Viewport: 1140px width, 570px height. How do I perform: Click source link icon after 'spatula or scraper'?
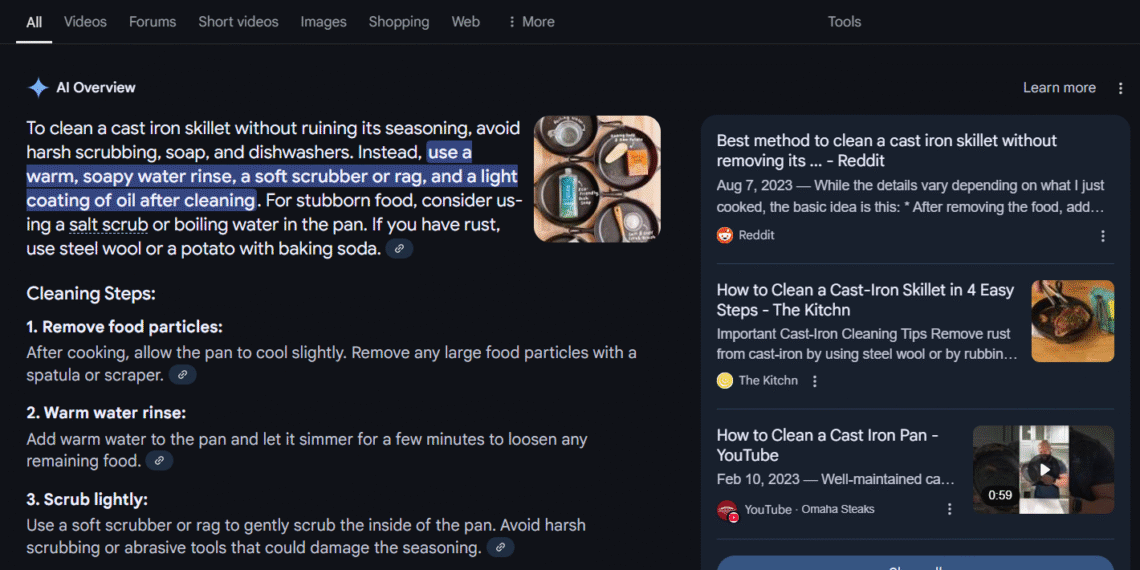[182, 375]
